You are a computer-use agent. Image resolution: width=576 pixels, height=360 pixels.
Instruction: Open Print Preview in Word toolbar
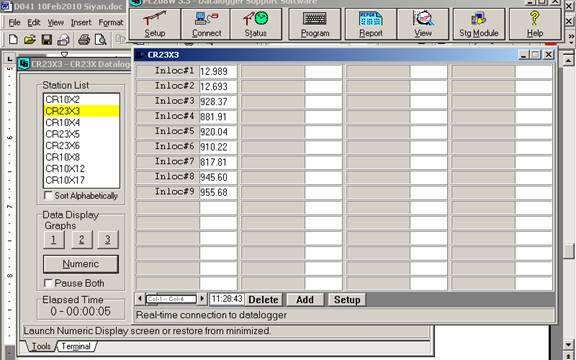[100, 39]
